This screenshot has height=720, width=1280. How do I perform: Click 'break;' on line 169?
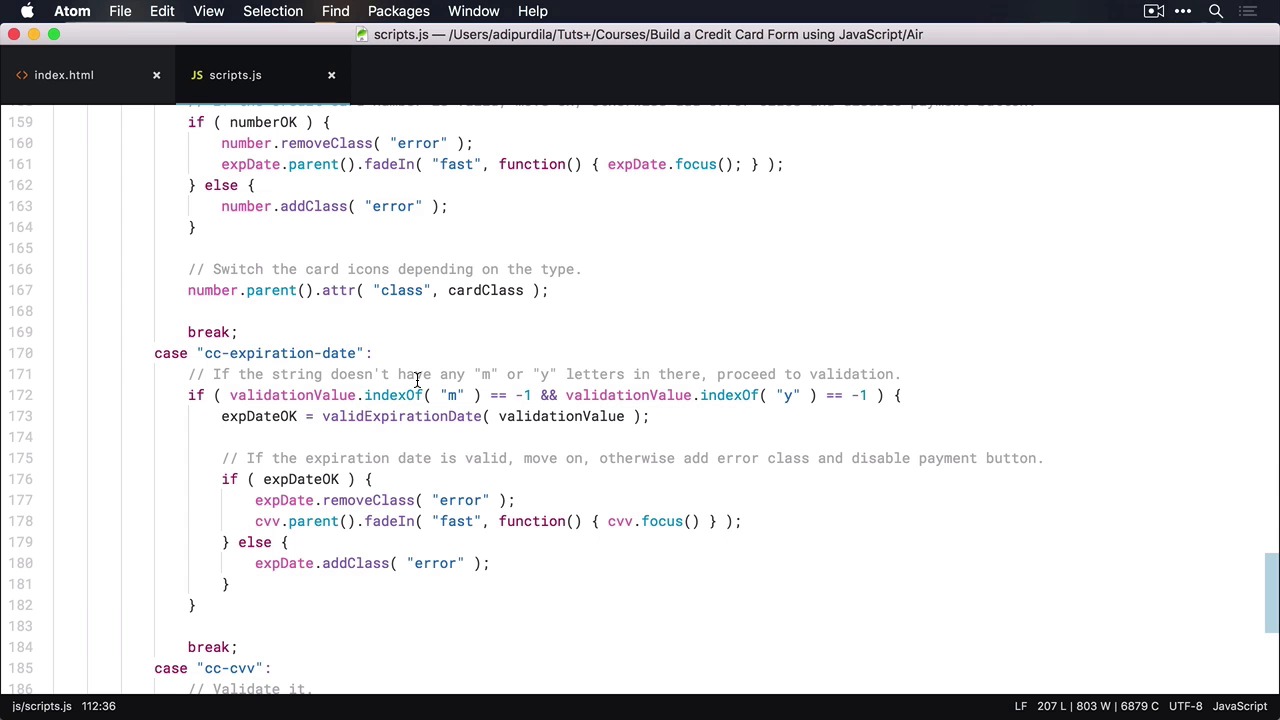[x=212, y=332]
